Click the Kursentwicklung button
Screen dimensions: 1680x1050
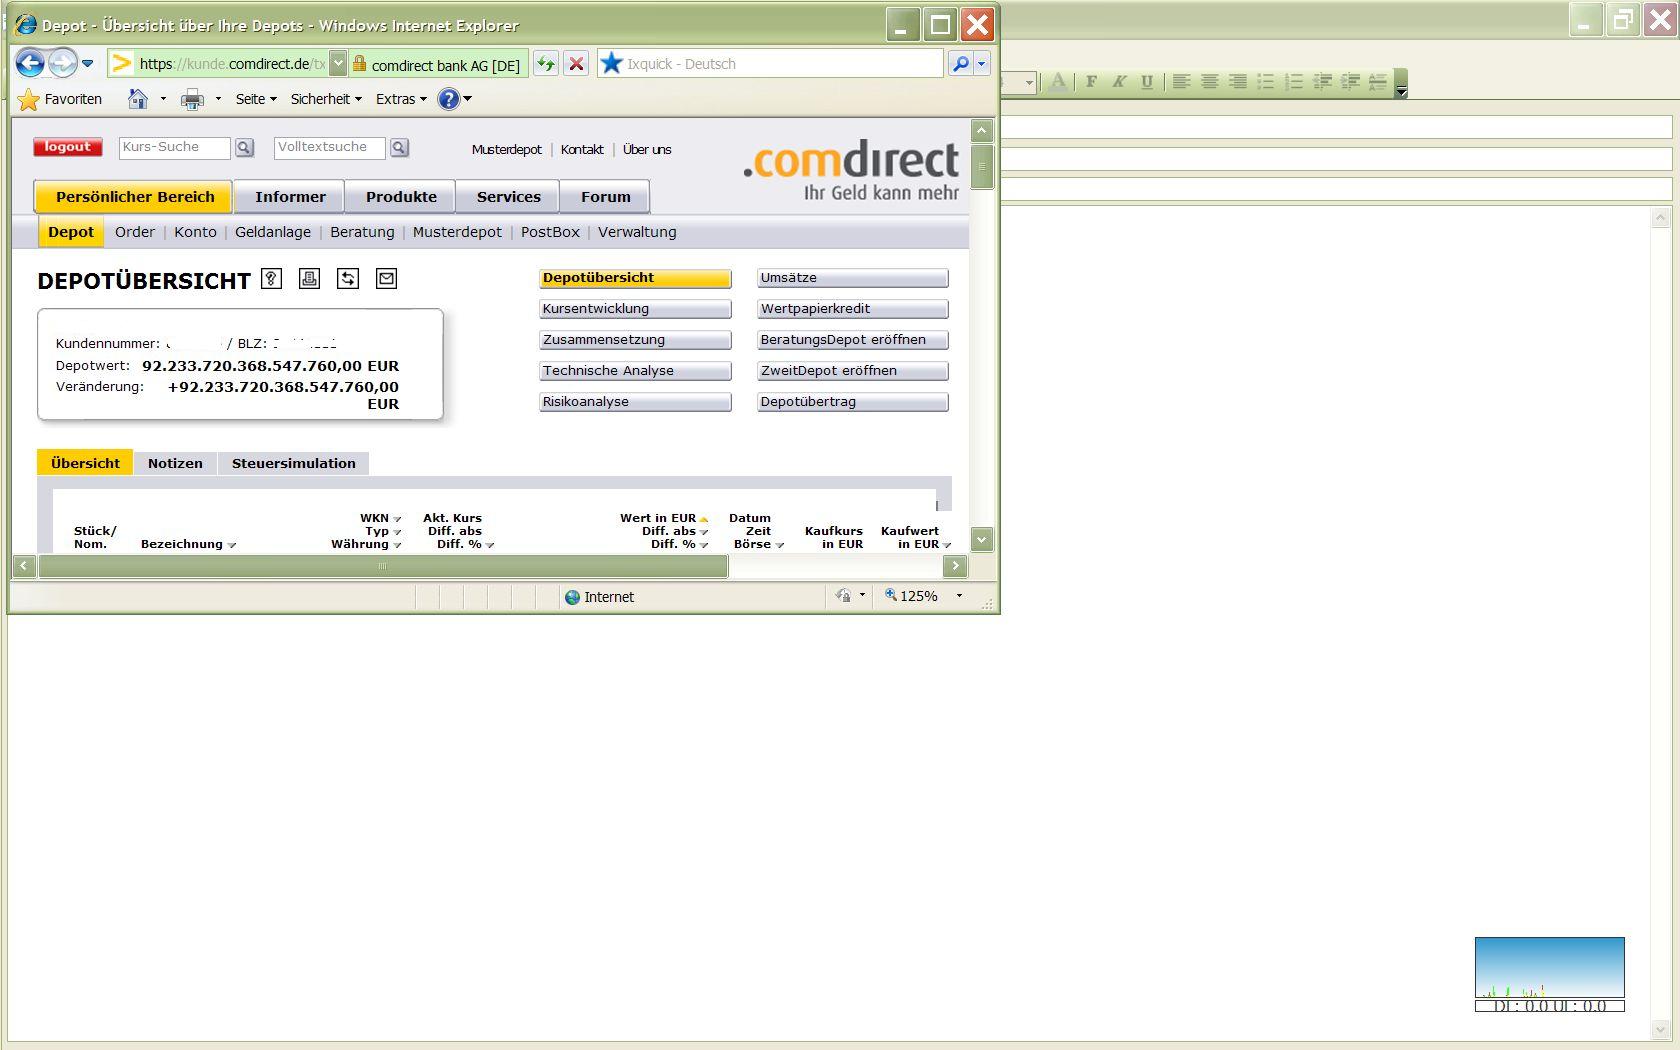[635, 309]
